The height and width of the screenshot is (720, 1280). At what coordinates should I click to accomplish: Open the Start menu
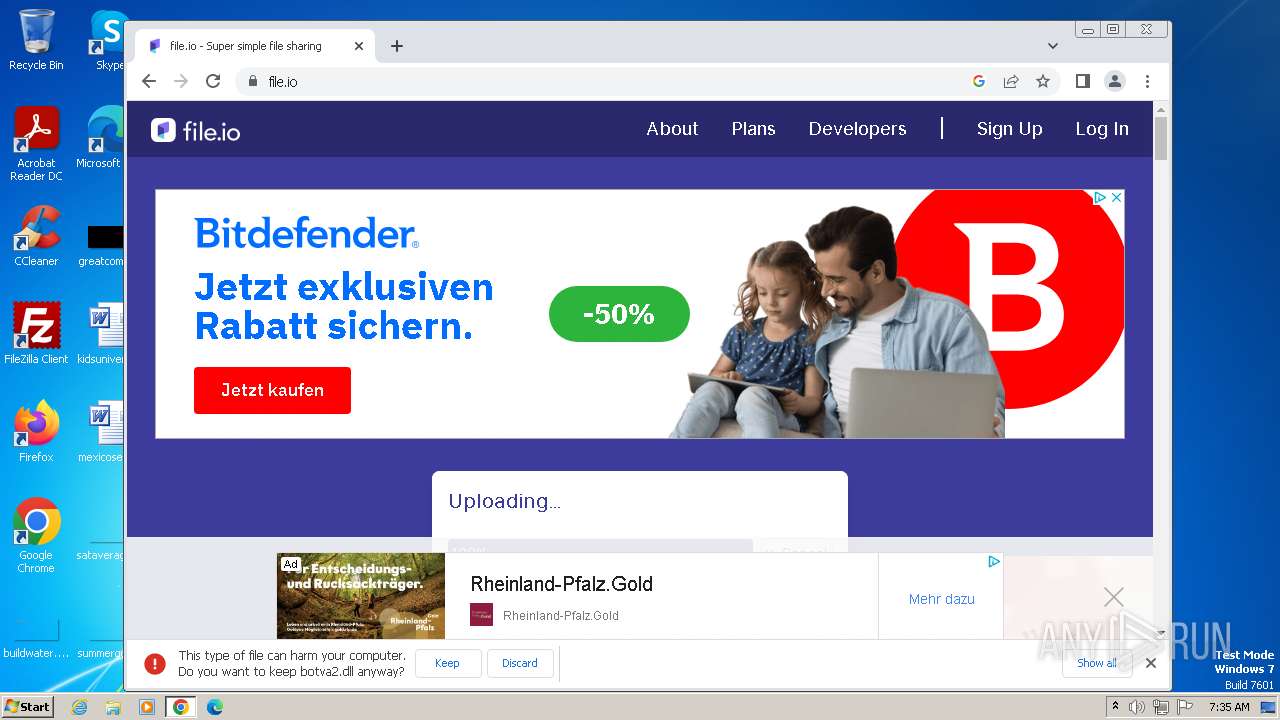coord(28,706)
